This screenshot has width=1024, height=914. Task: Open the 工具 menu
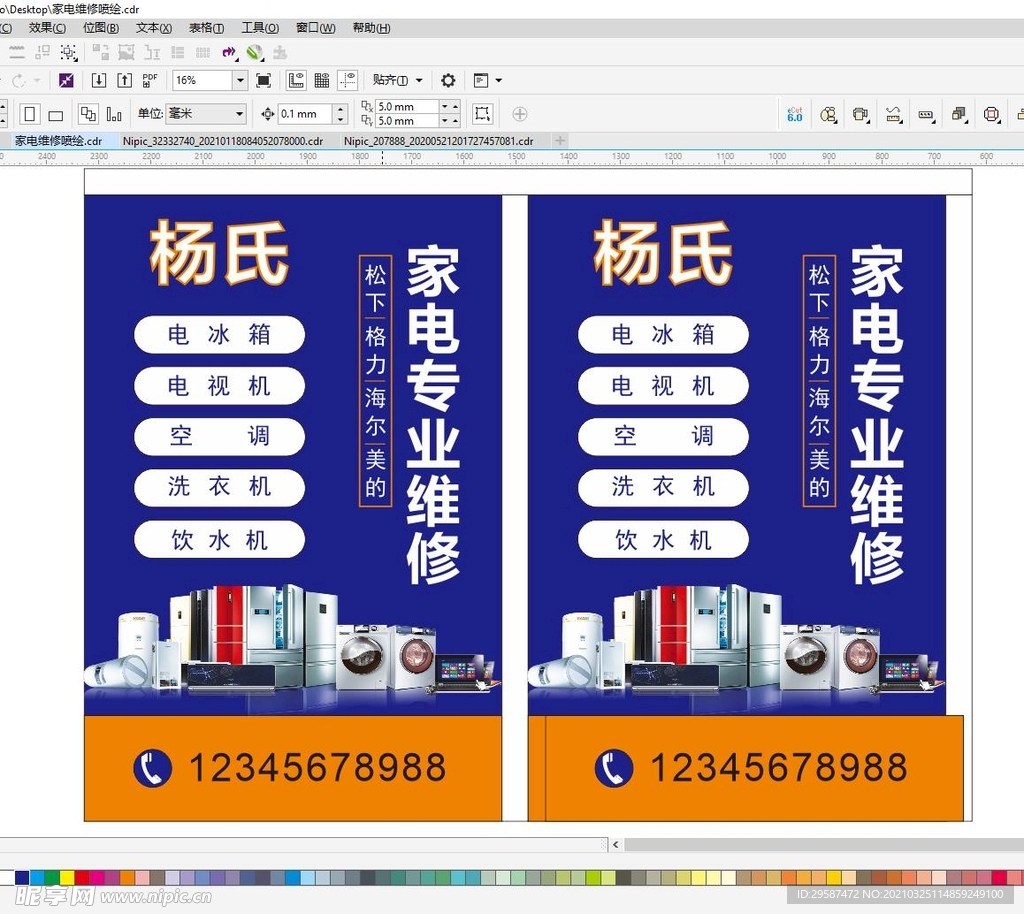[258, 27]
